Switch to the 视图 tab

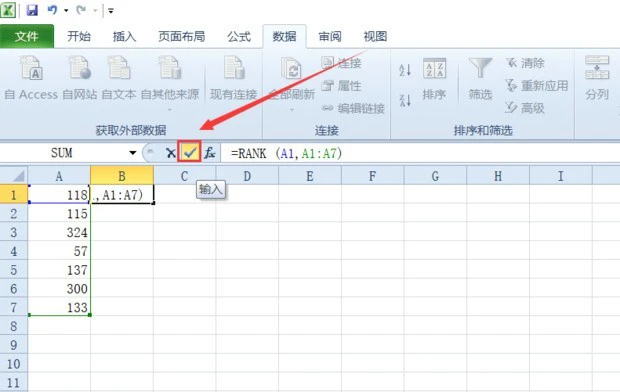point(375,36)
